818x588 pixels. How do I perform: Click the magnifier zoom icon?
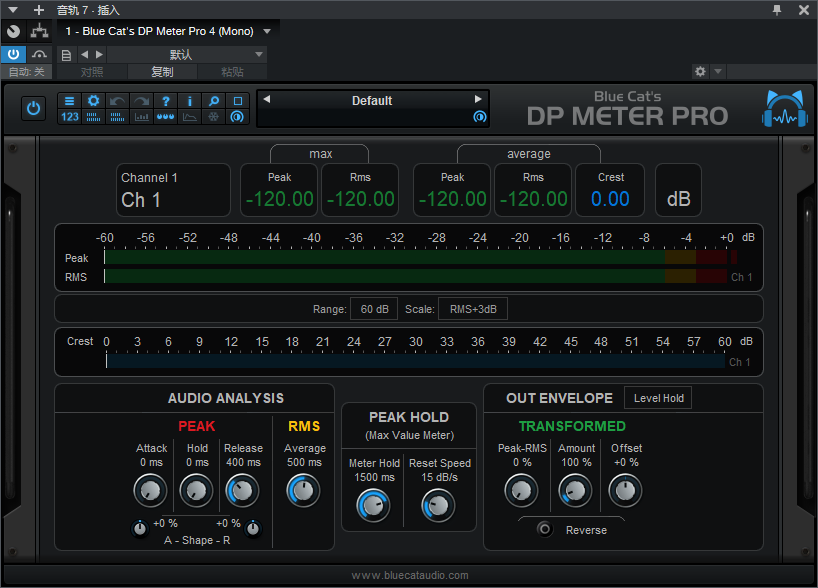(x=213, y=101)
